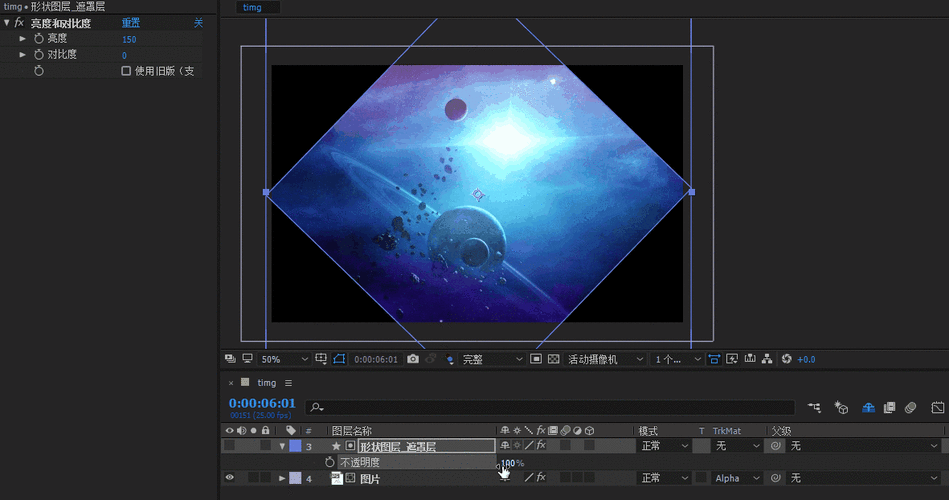
Task: Click the TrkMat column header
Action: pyautogui.click(x=726, y=431)
